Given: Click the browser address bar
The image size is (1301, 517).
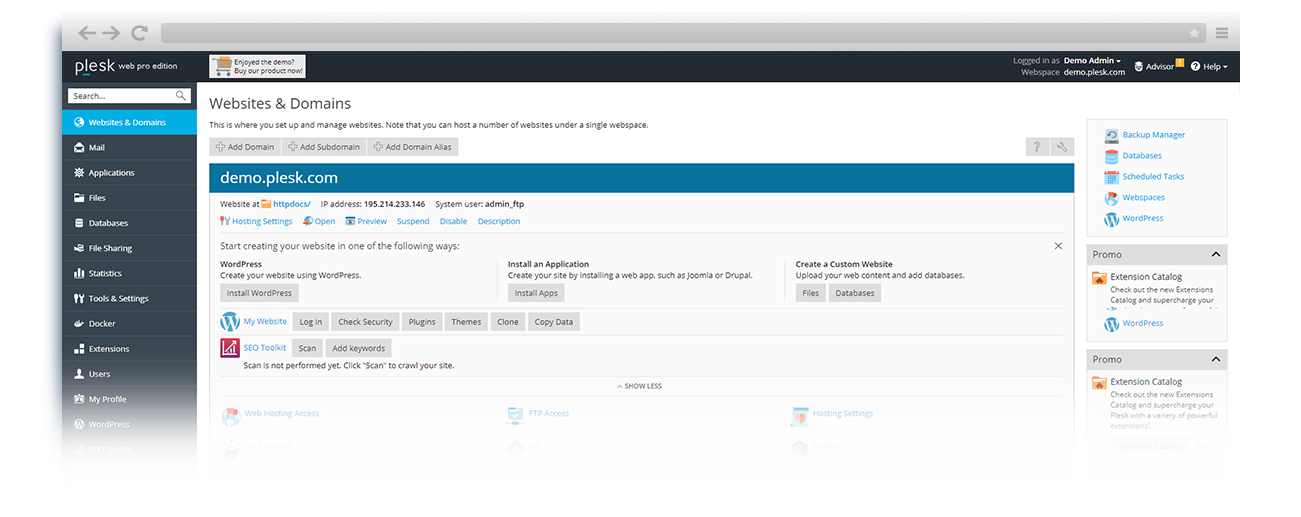Looking at the screenshot, I should click(x=683, y=33).
